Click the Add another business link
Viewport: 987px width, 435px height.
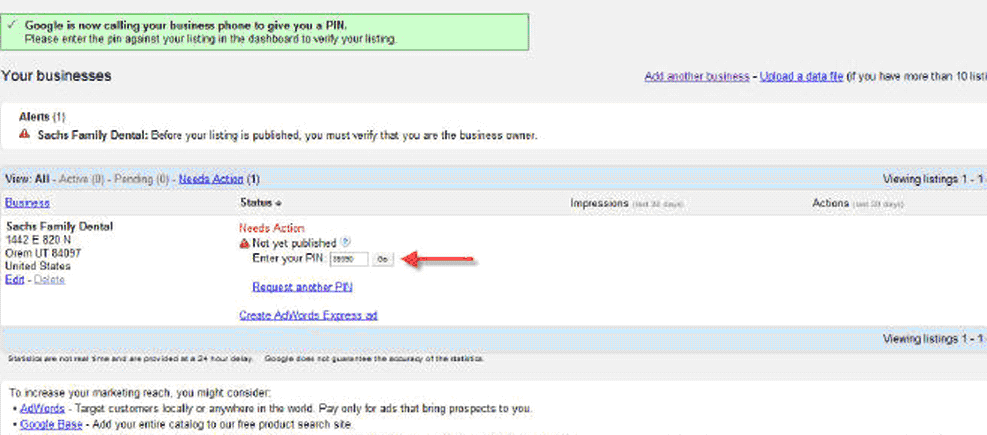(696, 77)
